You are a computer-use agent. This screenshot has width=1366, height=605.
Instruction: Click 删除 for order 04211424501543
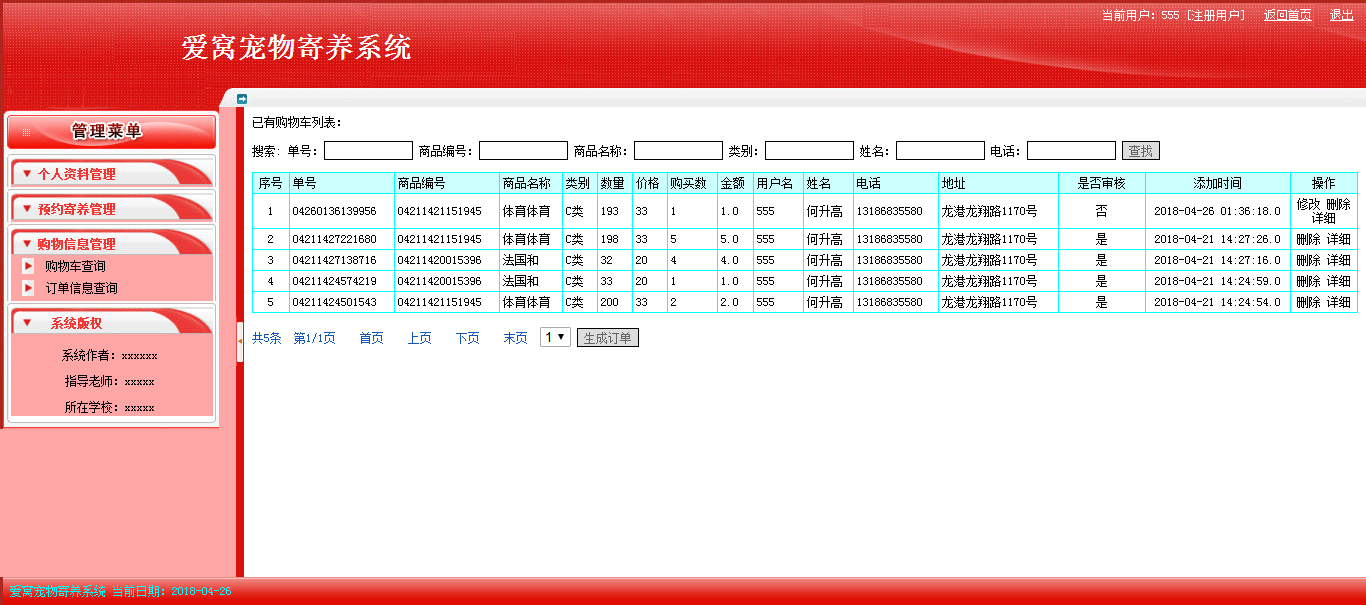pos(1308,302)
